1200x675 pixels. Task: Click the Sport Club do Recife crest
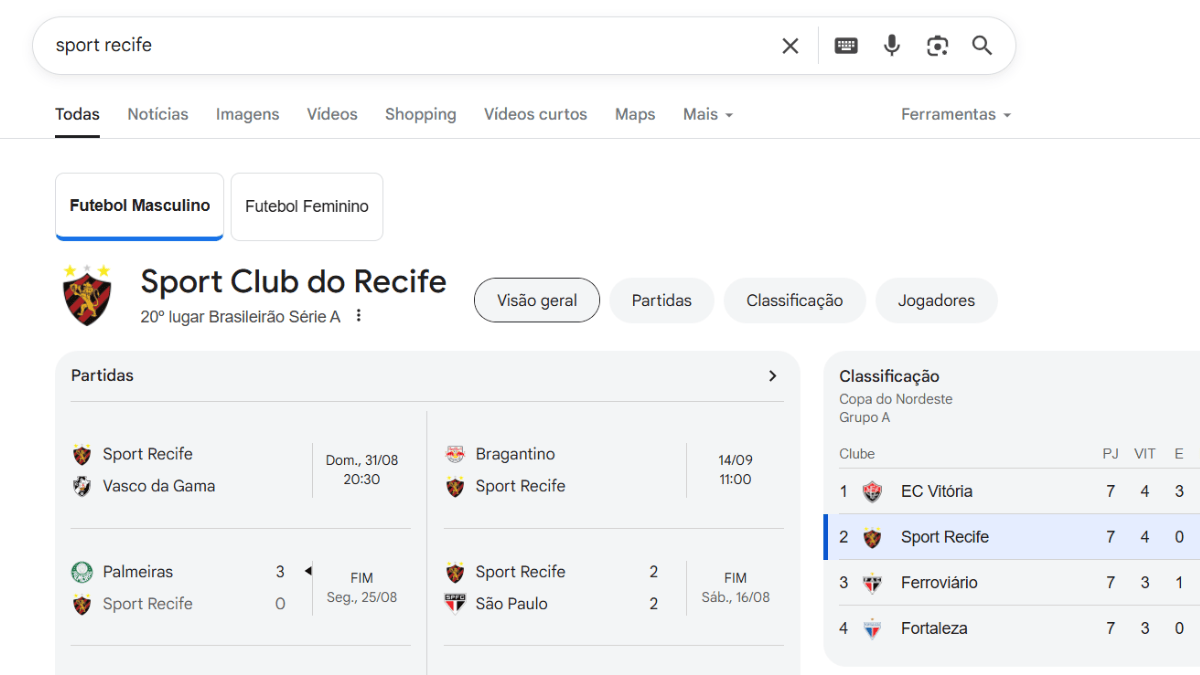[87, 296]
